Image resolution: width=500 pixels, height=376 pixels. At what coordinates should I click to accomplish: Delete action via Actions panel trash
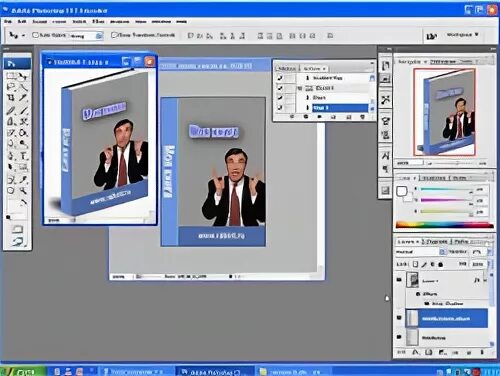(363, 117)
